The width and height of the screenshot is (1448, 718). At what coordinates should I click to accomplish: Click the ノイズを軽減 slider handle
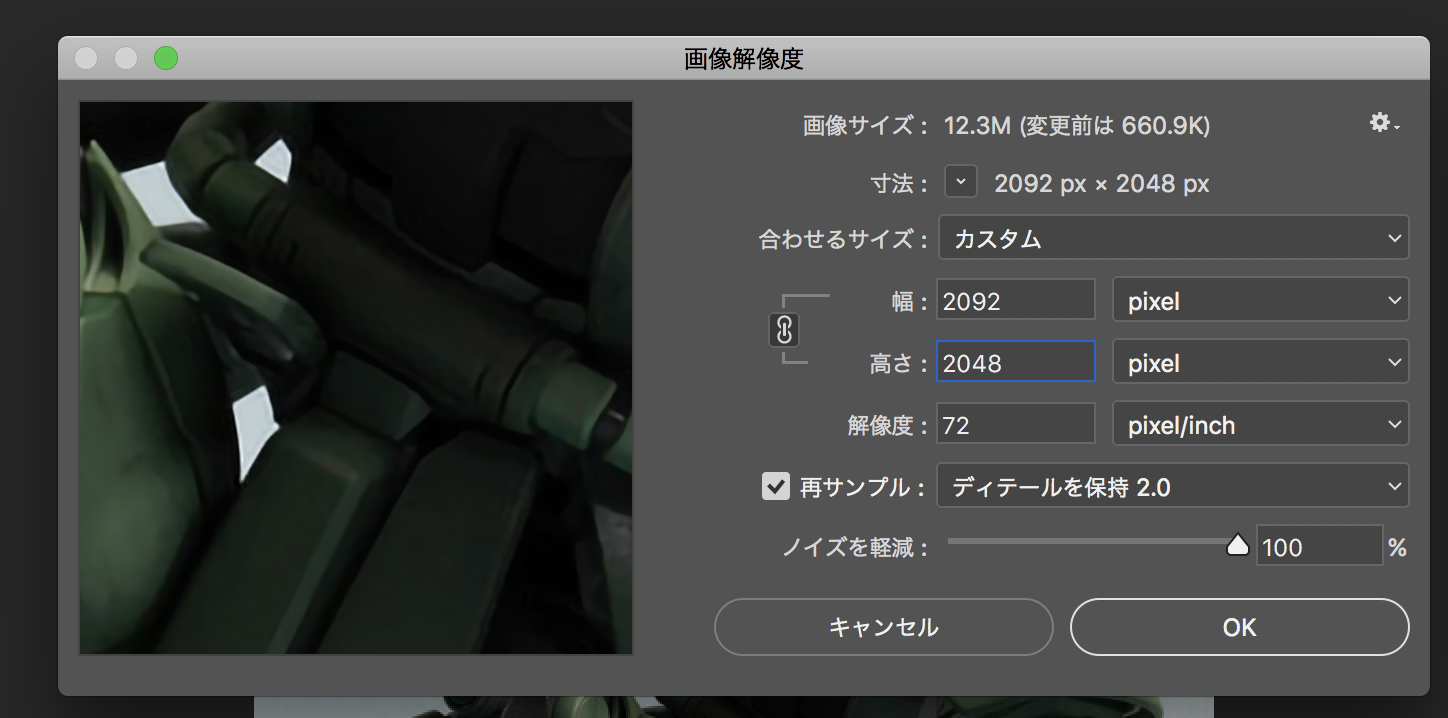pyautogui.click(x=1238, y=545)
